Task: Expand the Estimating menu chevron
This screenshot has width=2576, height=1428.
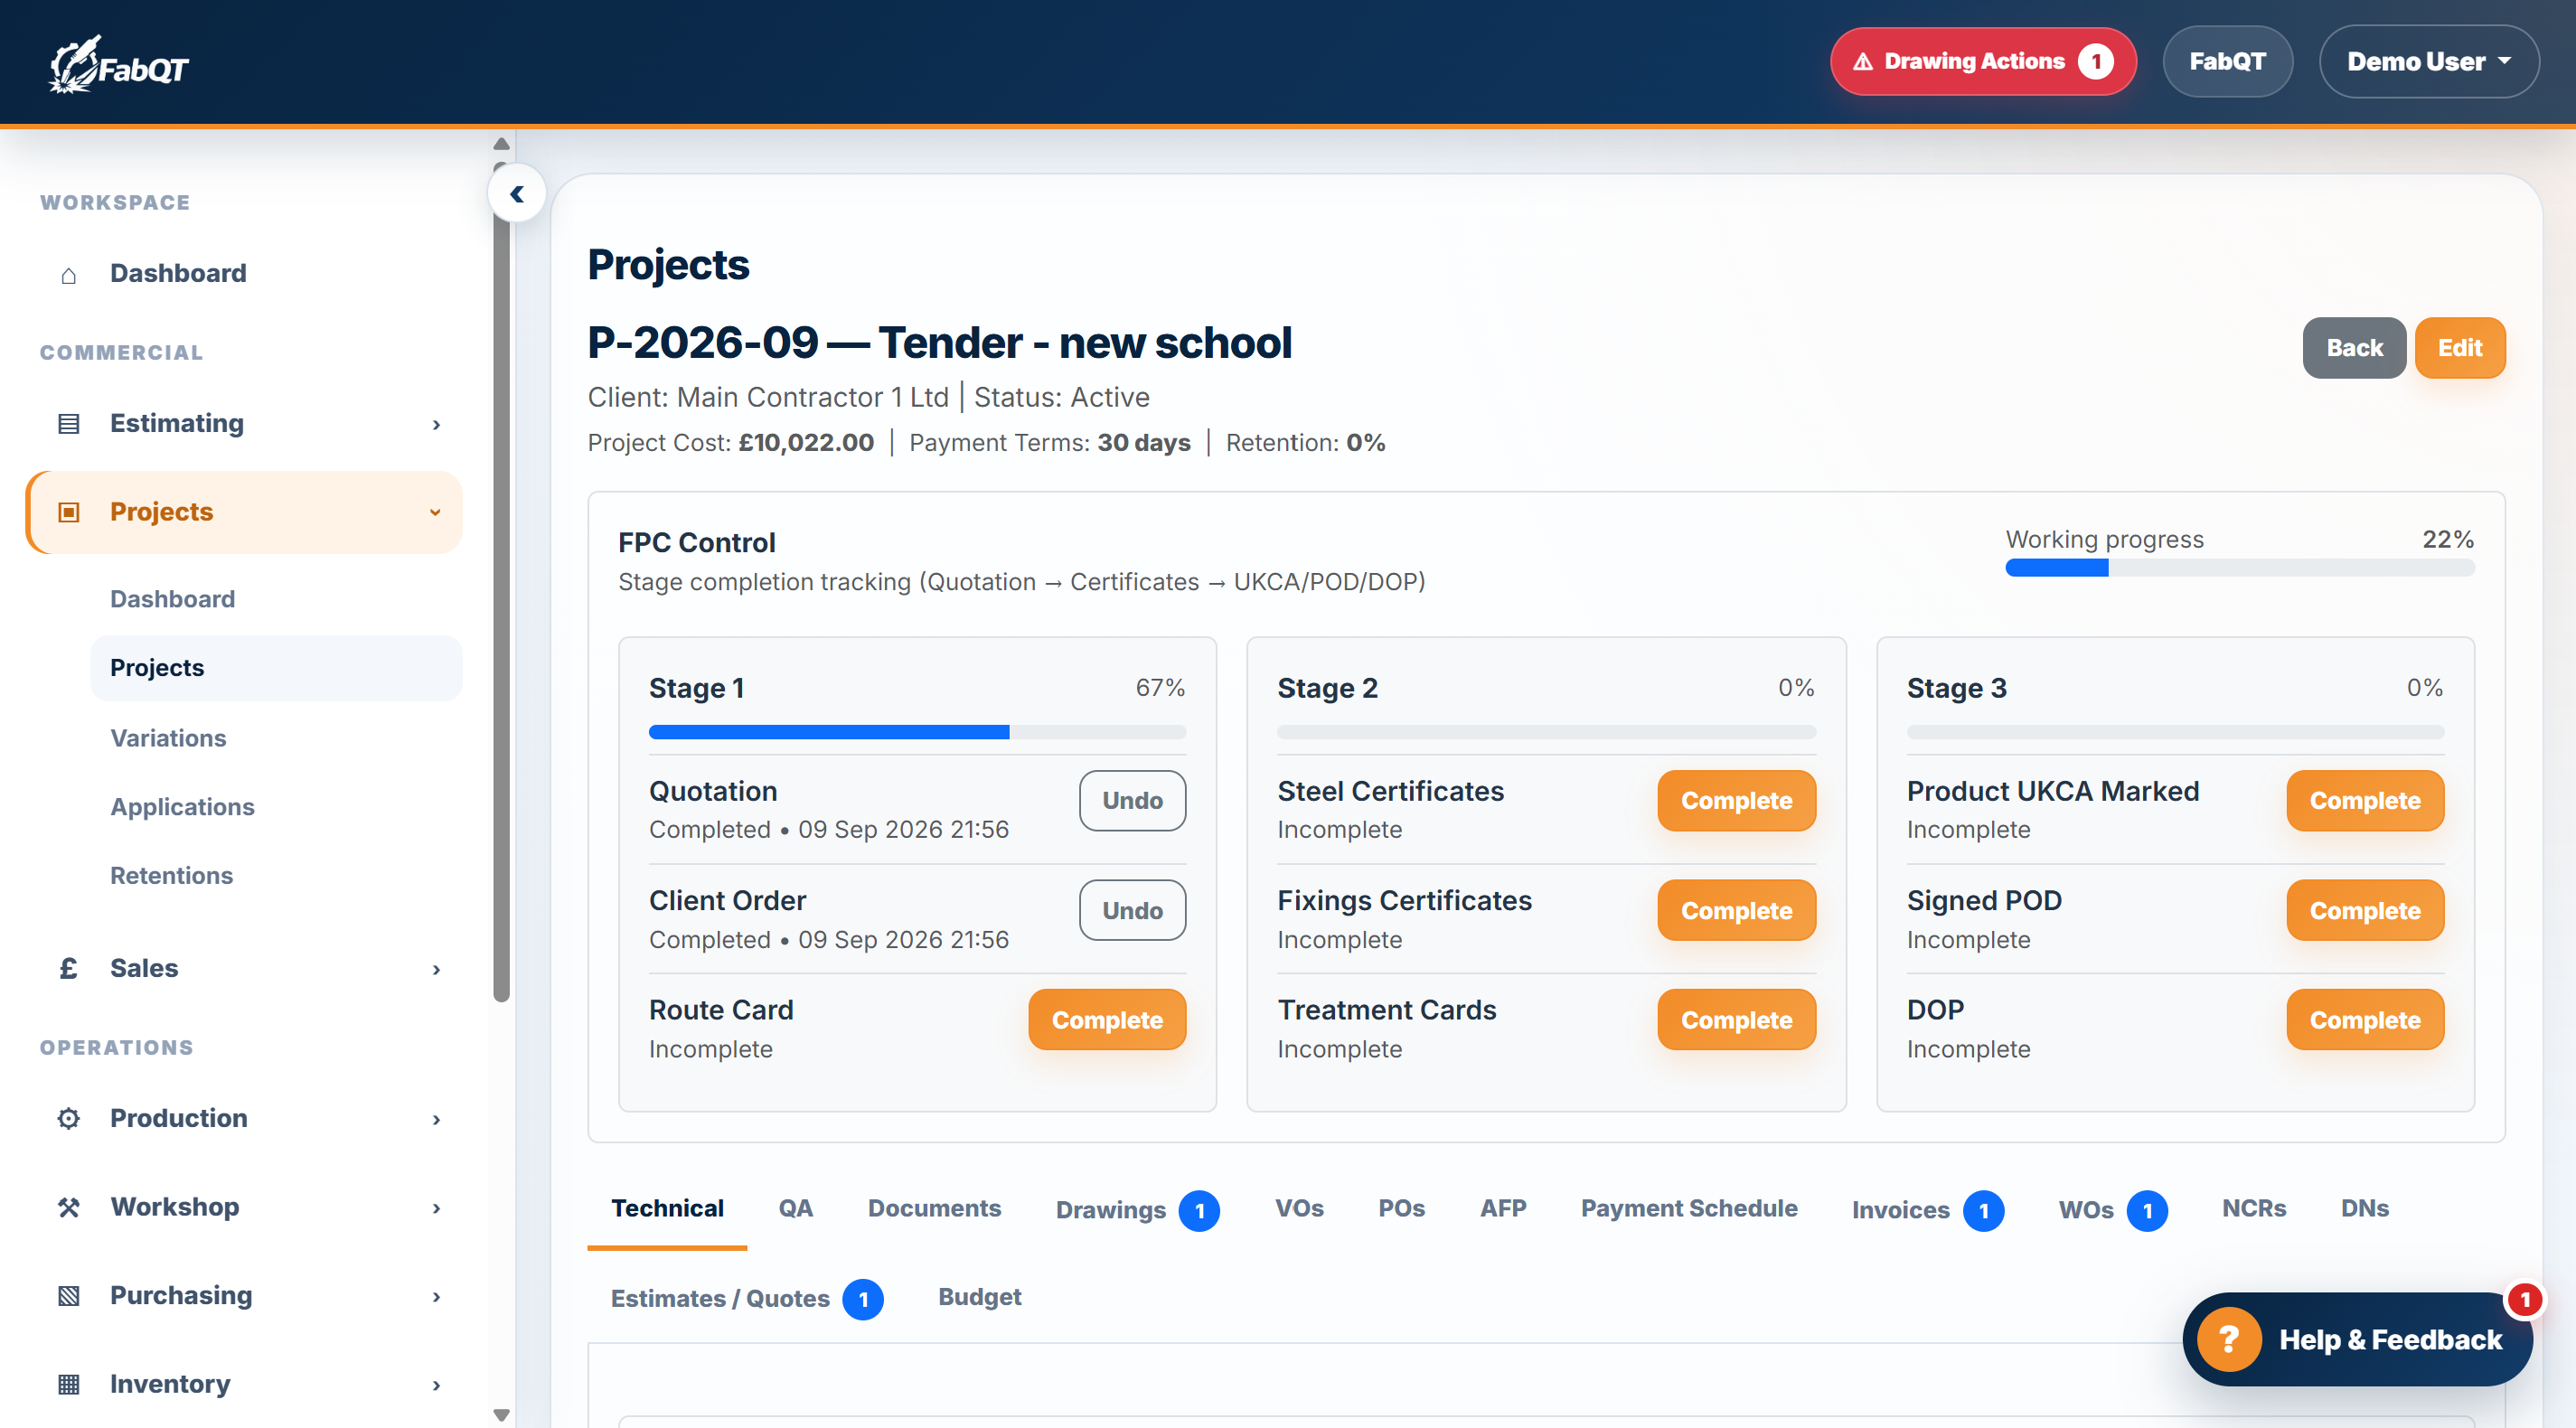Action: (436, 424)
